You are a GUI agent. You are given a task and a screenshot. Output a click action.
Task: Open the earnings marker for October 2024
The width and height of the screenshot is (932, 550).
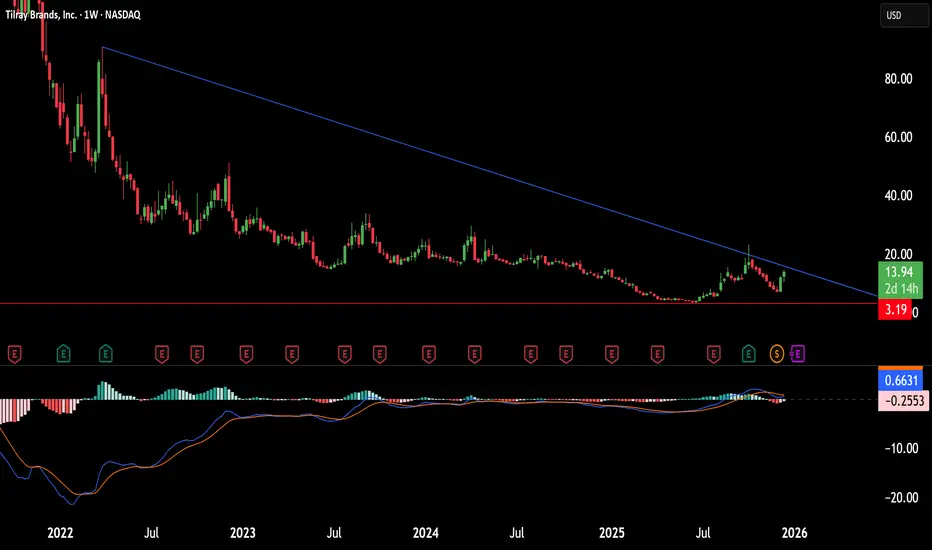[x=565, y=354]
